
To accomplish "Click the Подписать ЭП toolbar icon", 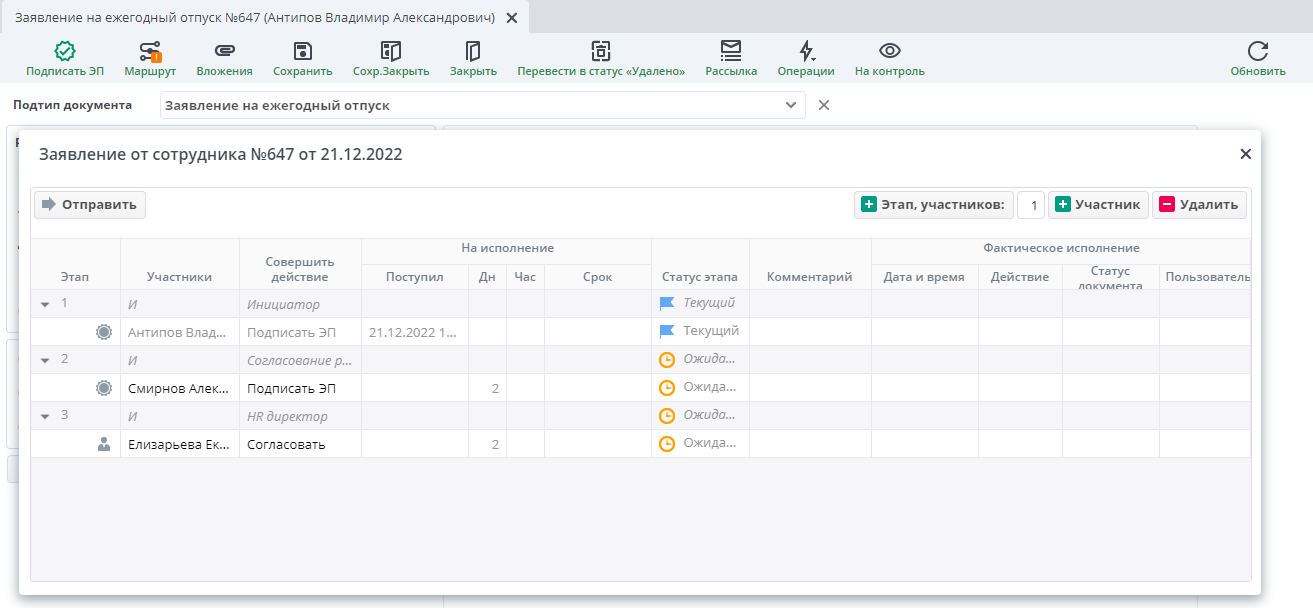I will point(65,52).
